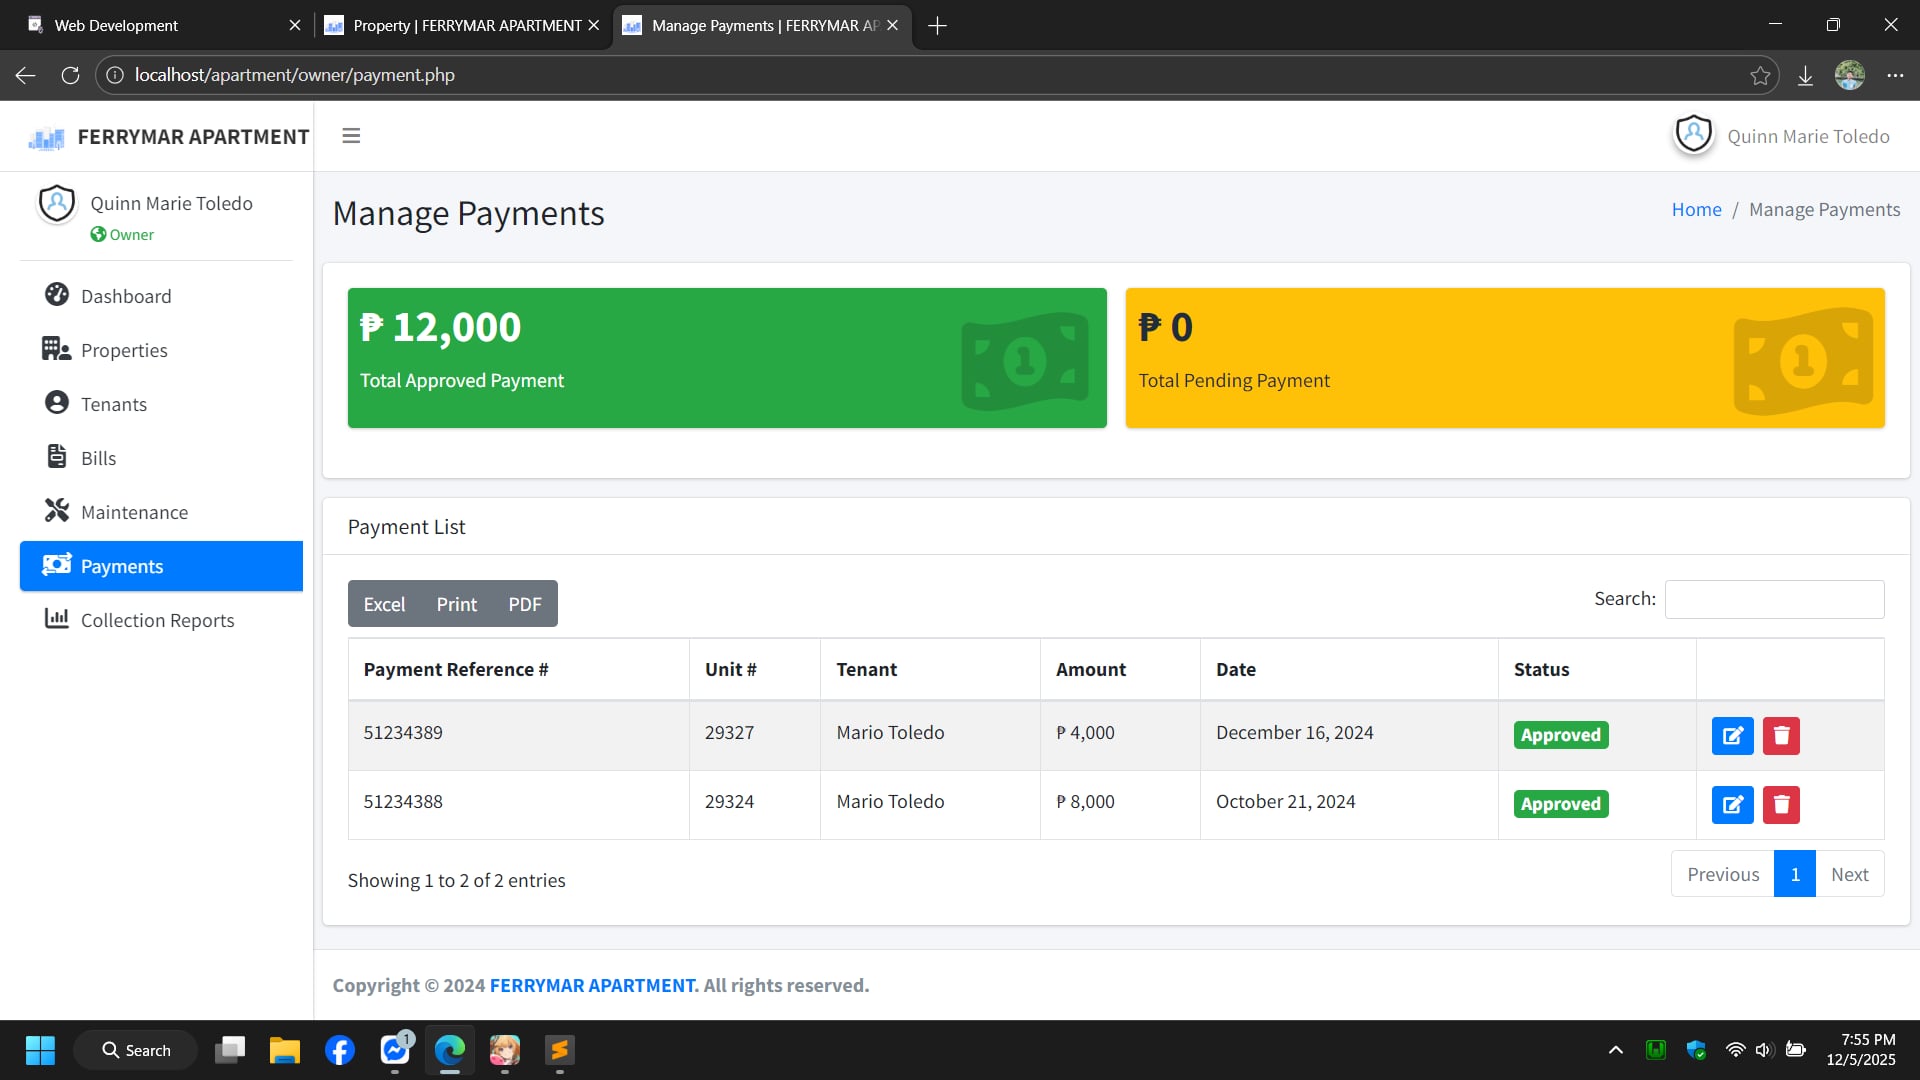Image resolution: width=1920 pixels, height=1080 pixels.
Task: Edit payment 51234389 with blue pencil icon
Action: [x=1732, y=735]
